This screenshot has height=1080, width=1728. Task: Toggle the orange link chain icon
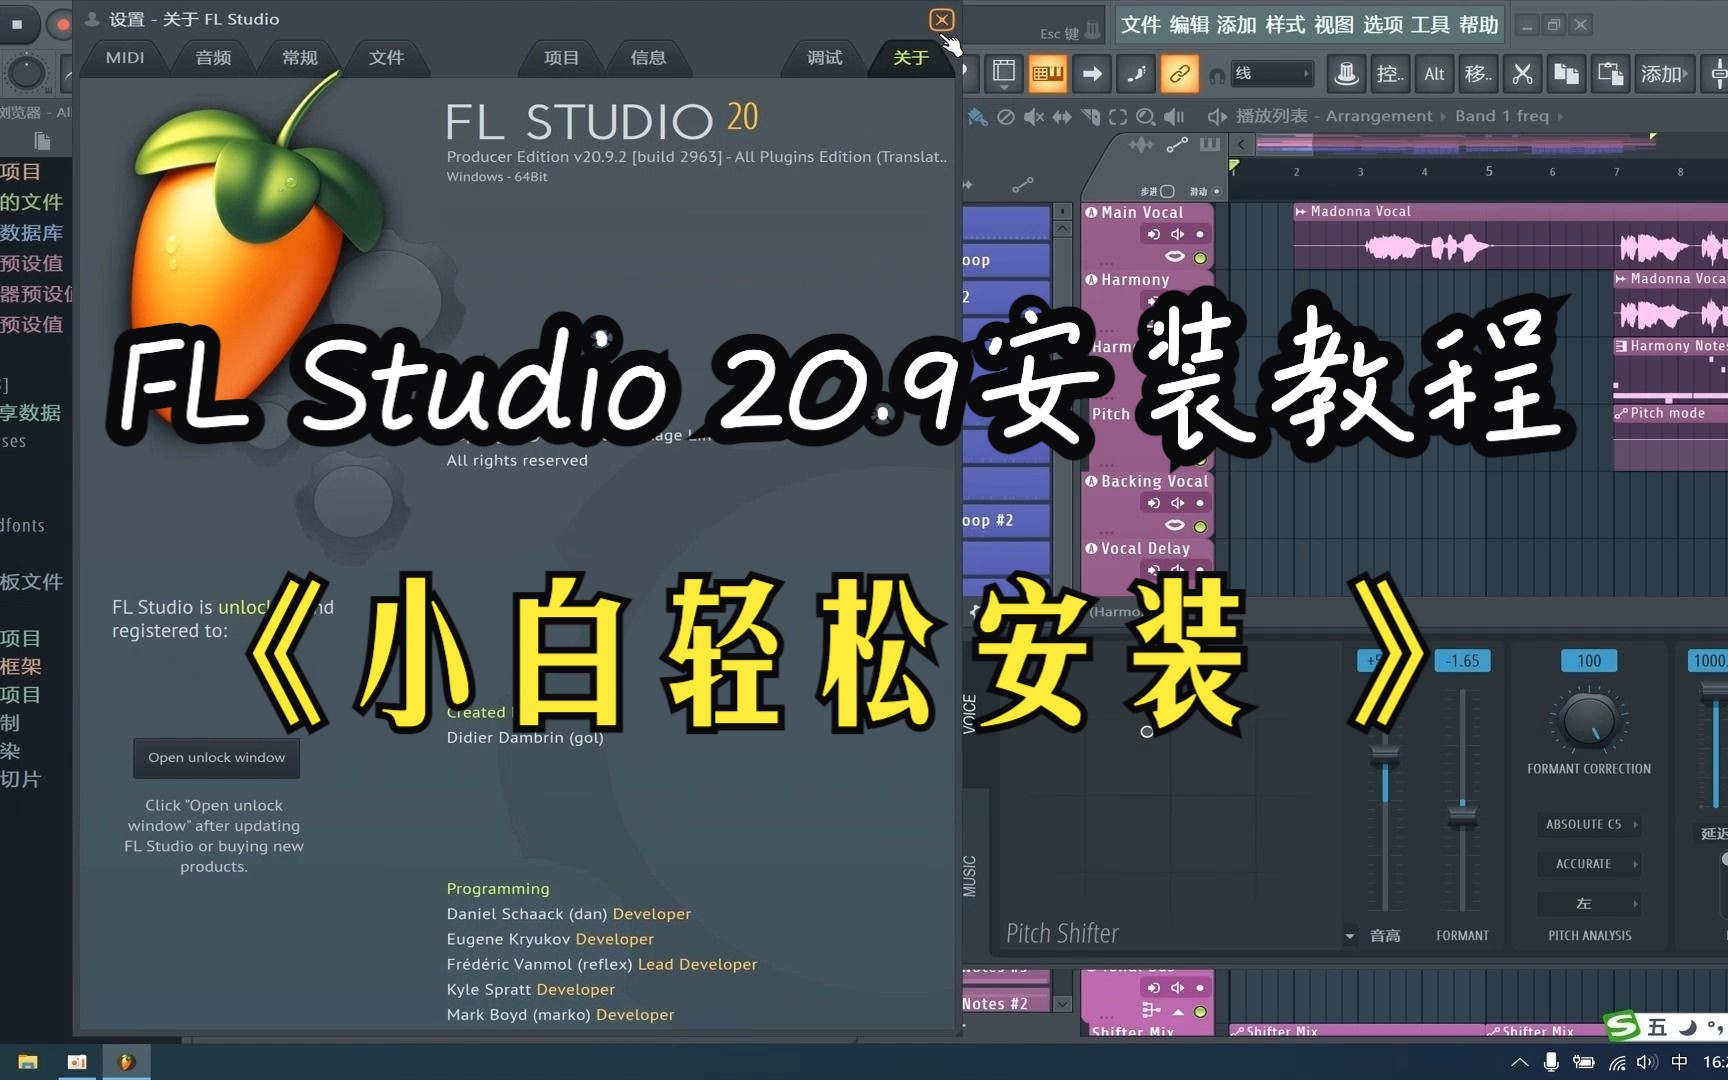pyautogui.click(x=1180, y=73)
